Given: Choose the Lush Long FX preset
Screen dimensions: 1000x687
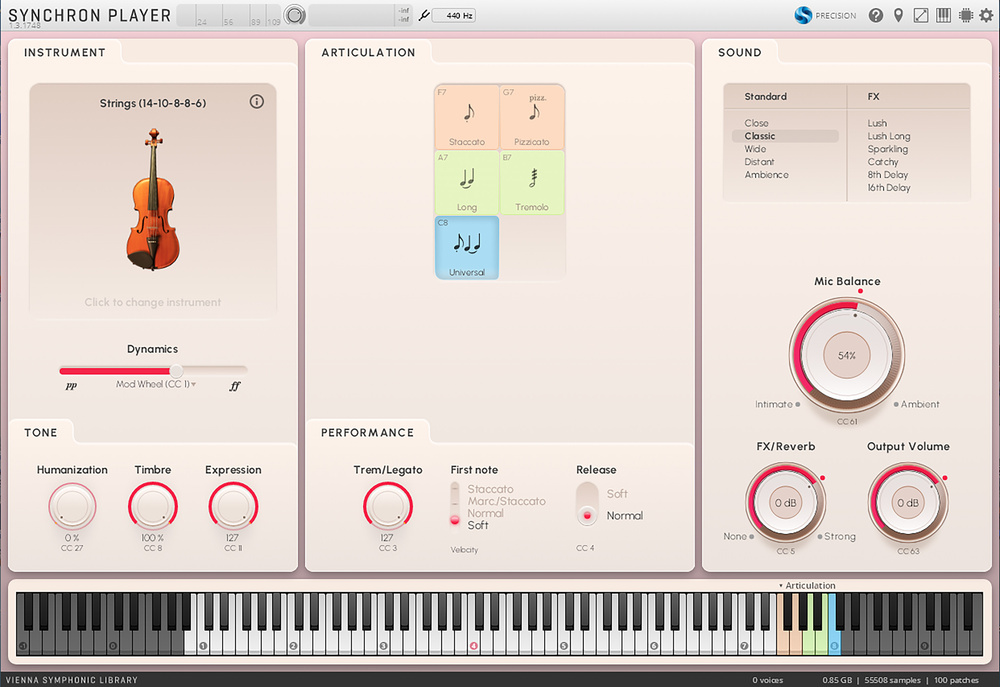Looking at the screenshot, I should tap(888, 136).
